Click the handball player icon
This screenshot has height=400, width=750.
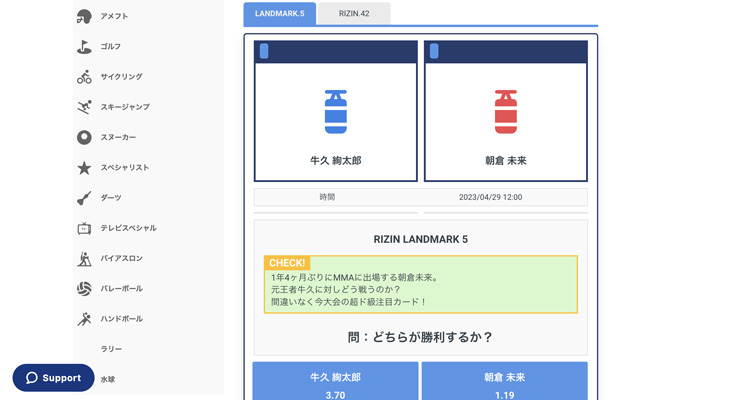click(x=84, y=319)
